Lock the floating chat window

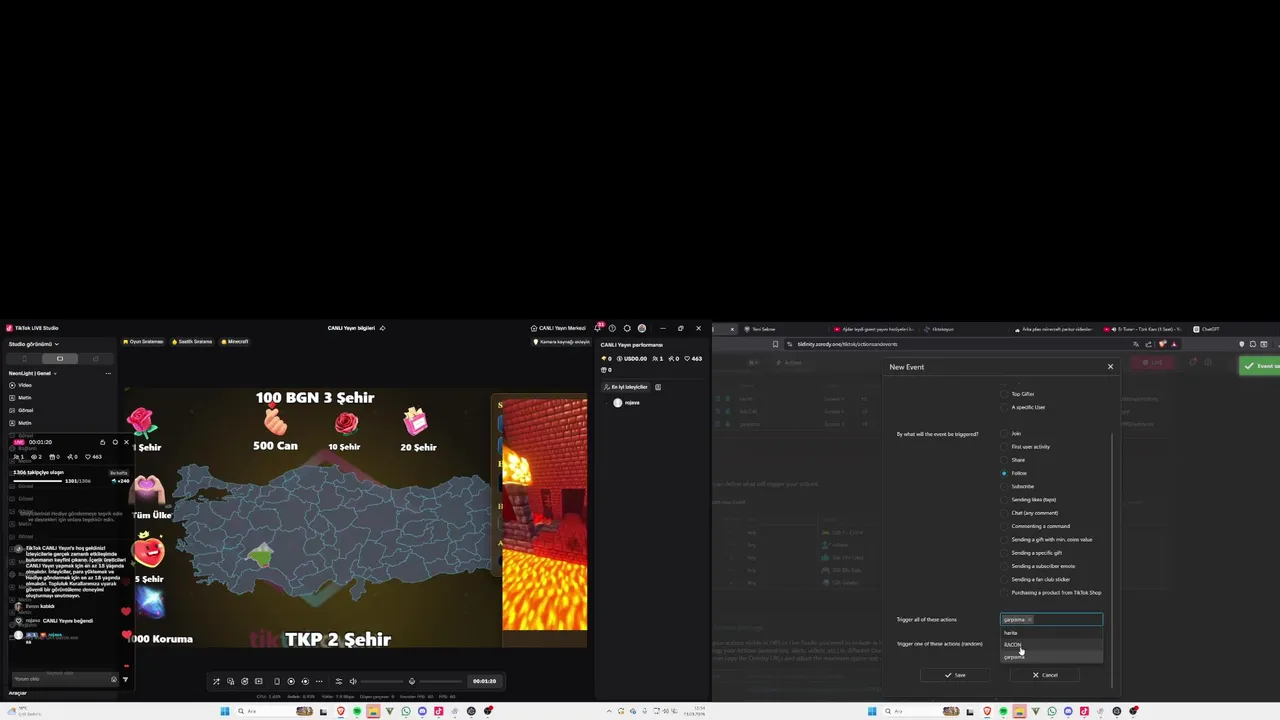(102, 442)
